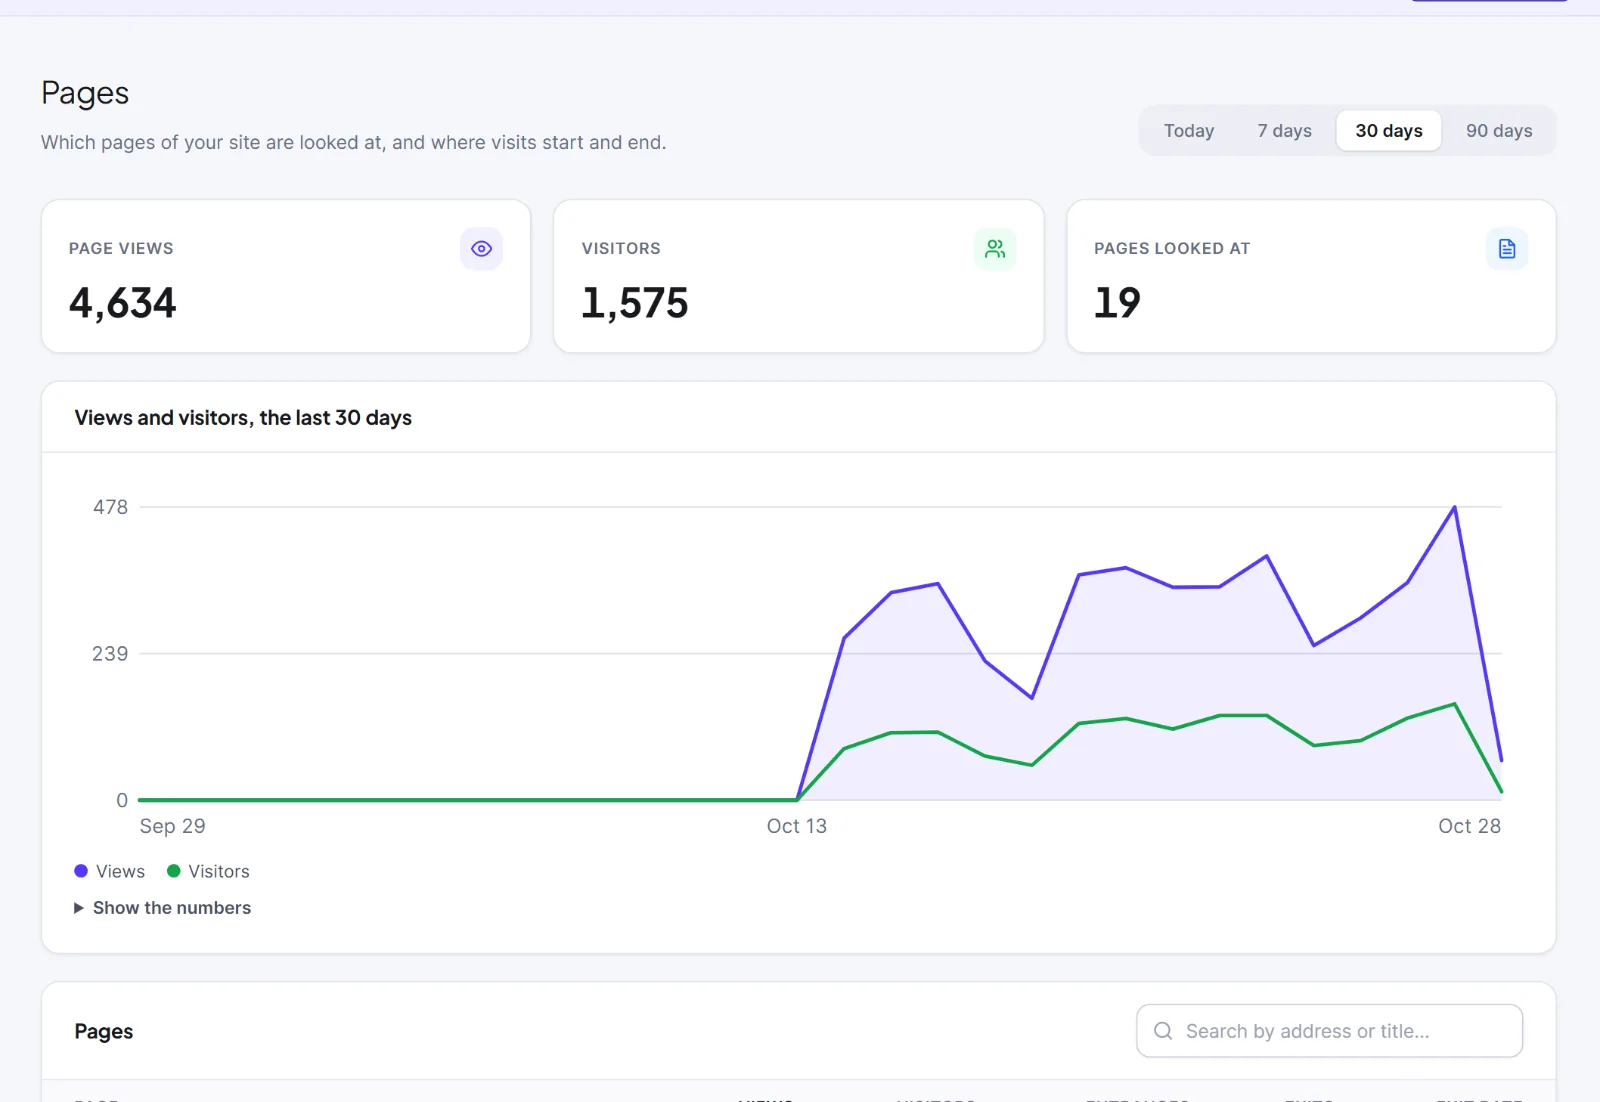This screenshot has height=1102, width=1600.
Task: Click the Sep 29 axis label
Action: [172, 826]
